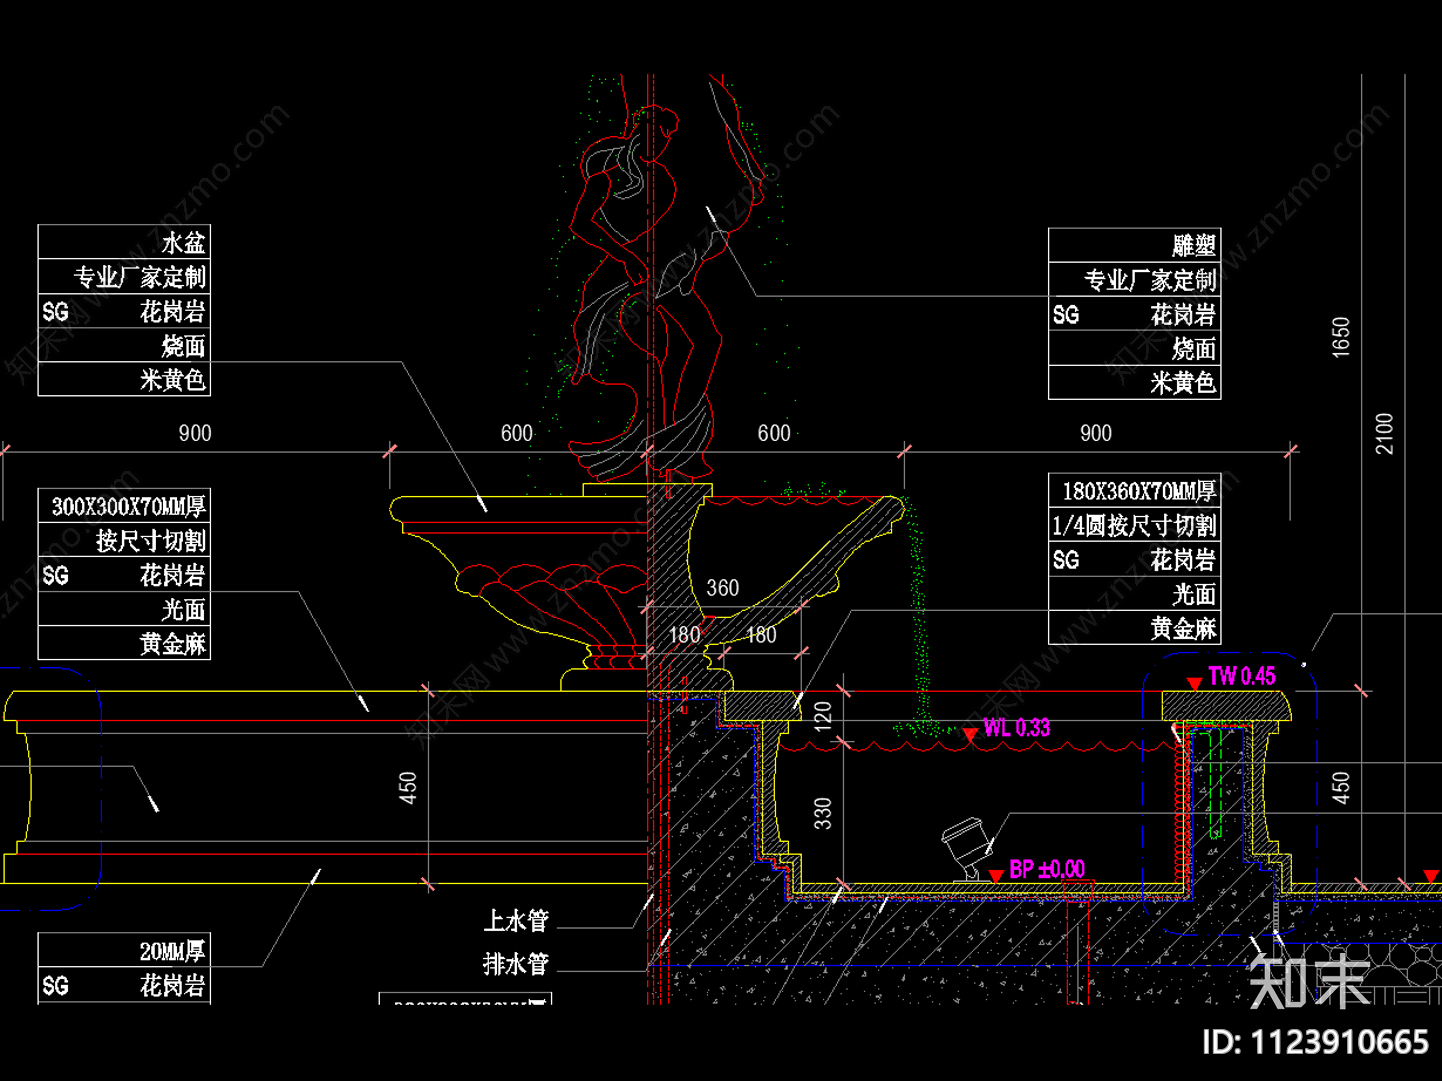Image resolution: width=1442 pixels, height=1081 pixels.
Task: Select the 雕塑 label text
Action: [1194, 246]
